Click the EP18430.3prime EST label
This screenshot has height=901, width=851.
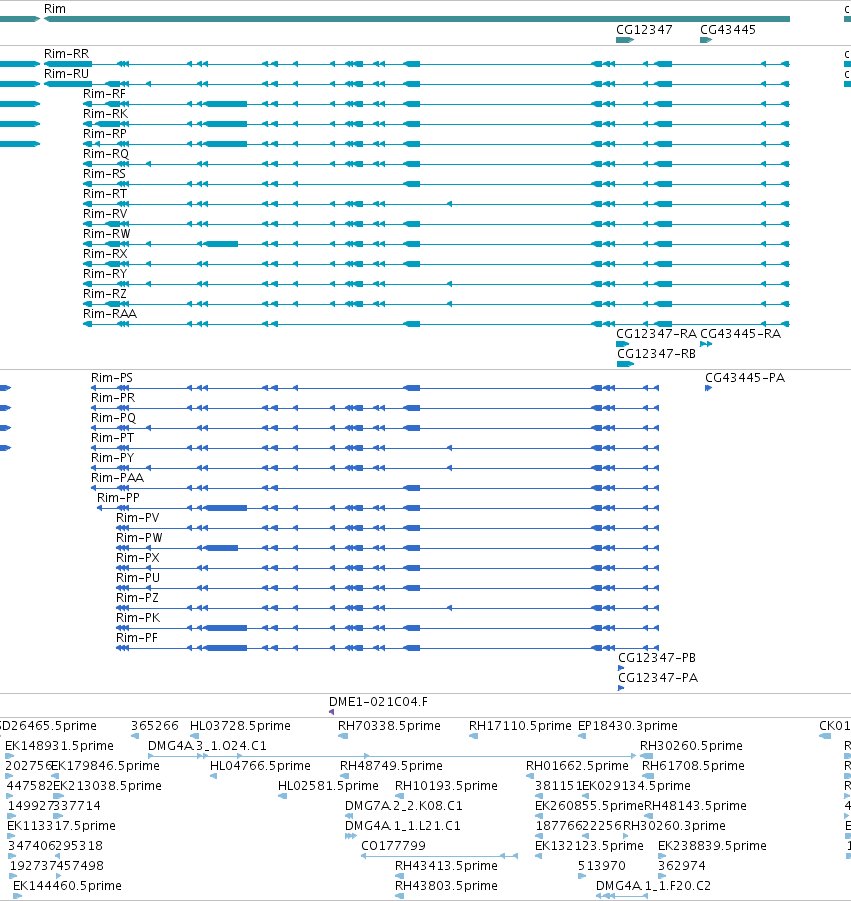tap(627, 726)
